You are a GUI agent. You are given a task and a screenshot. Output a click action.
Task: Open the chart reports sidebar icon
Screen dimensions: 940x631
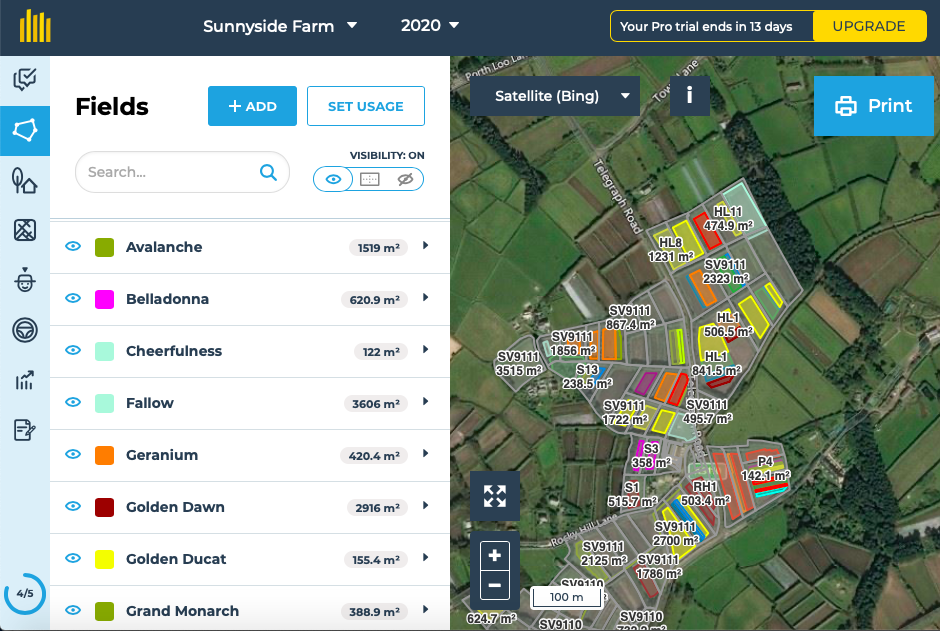click(25, 380)
